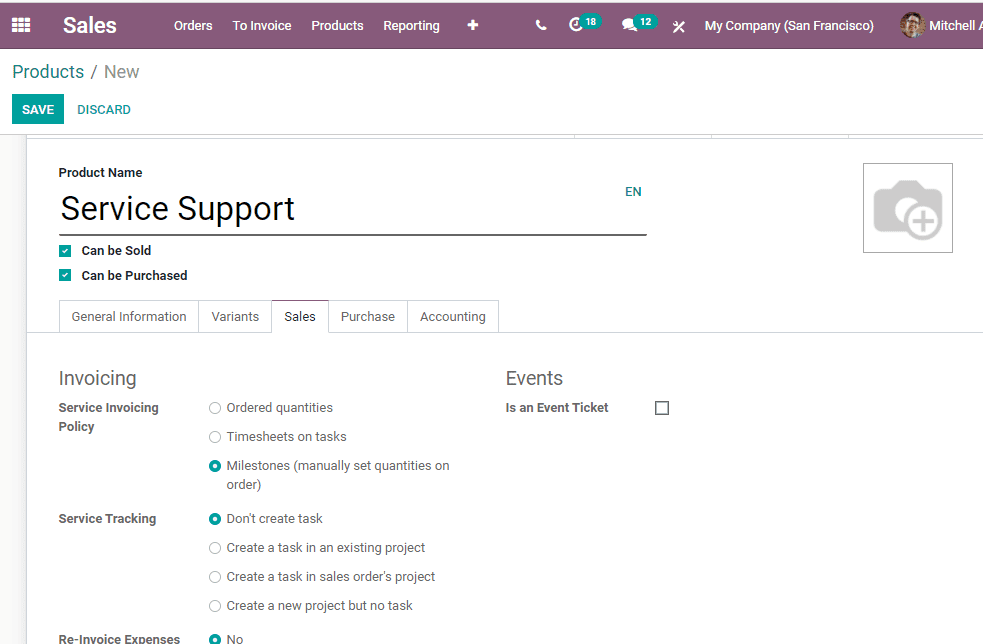This screenshot has height=644, width=983.
Task: Click the Events section heading
Action: pos(534,378)
